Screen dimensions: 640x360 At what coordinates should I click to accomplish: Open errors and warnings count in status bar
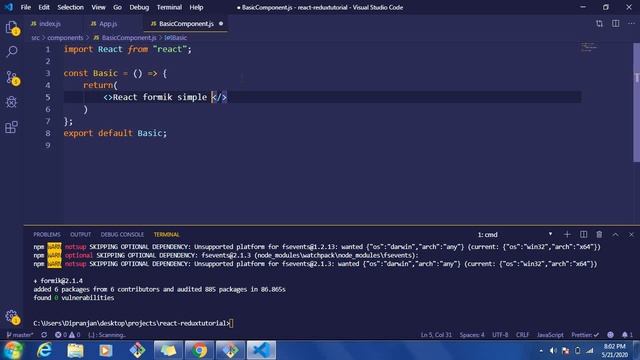pos(67,335)
